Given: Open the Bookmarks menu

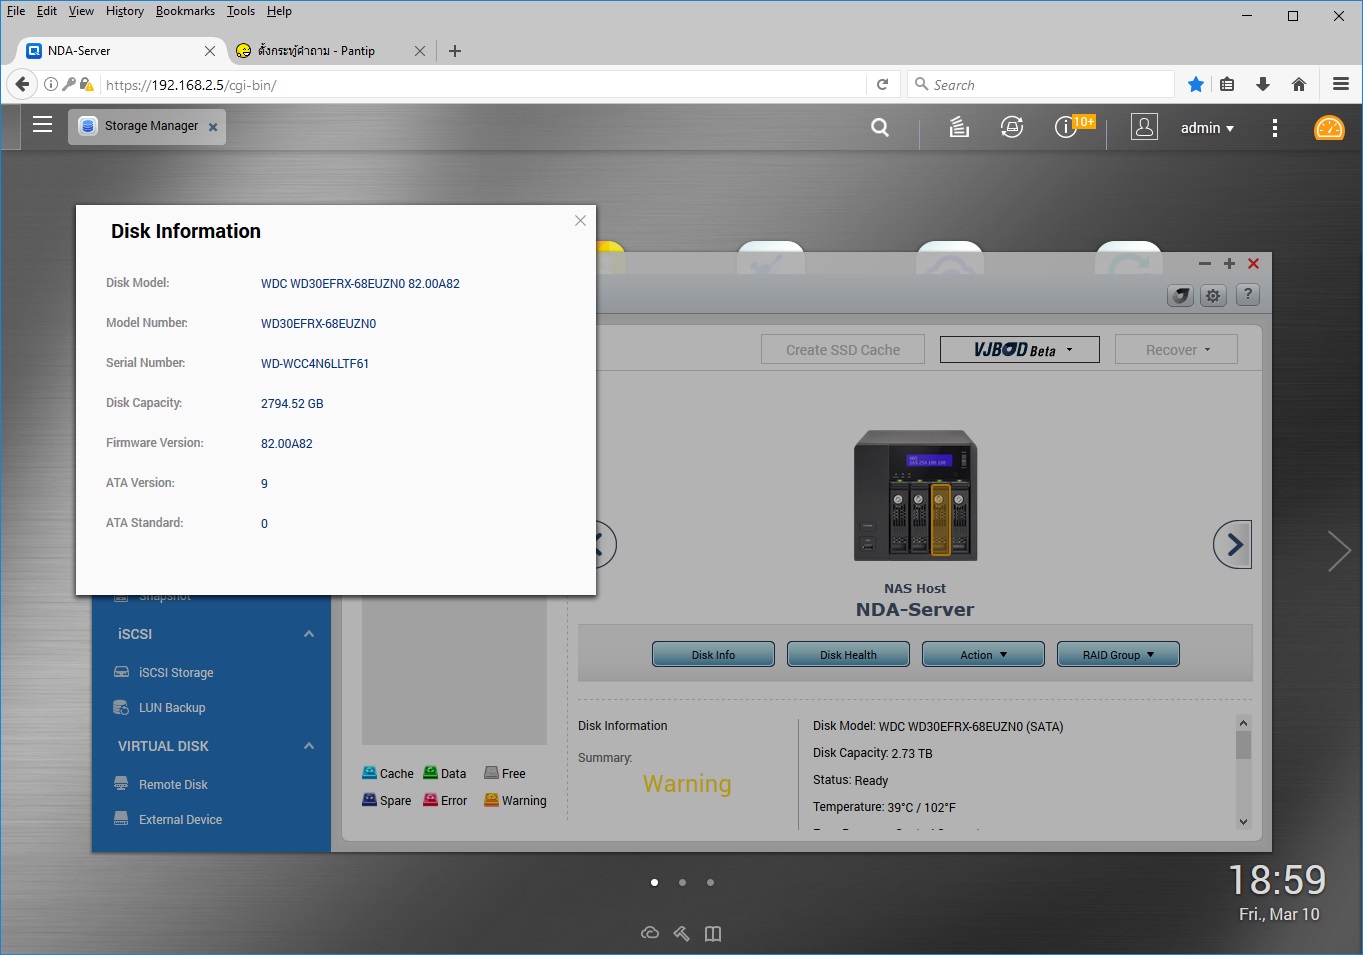Looking at the screenshot, I should point(185,11).
